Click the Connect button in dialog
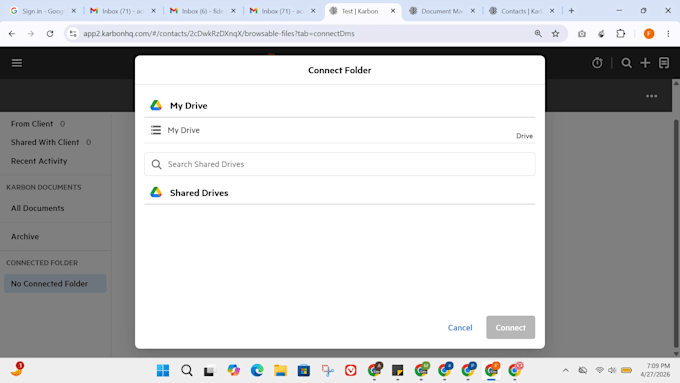 coord(510,327)
